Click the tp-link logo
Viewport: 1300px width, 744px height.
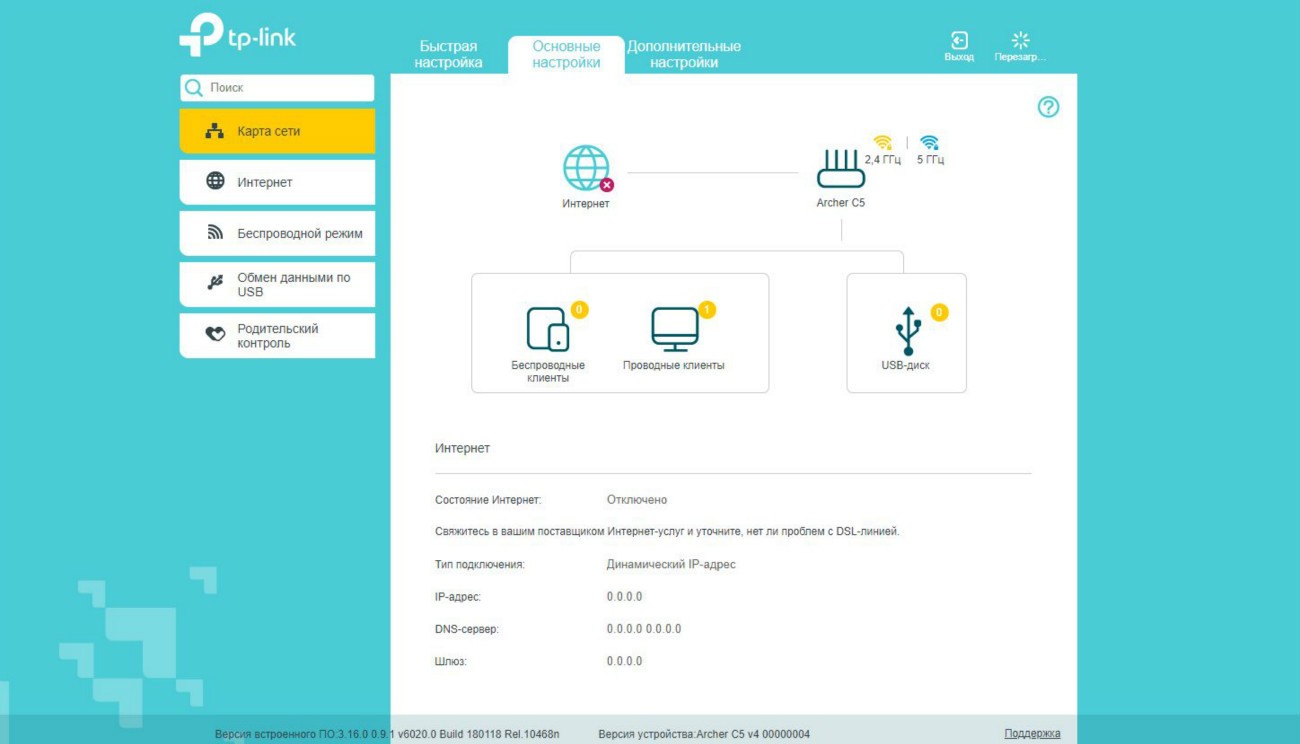point(238,35)
